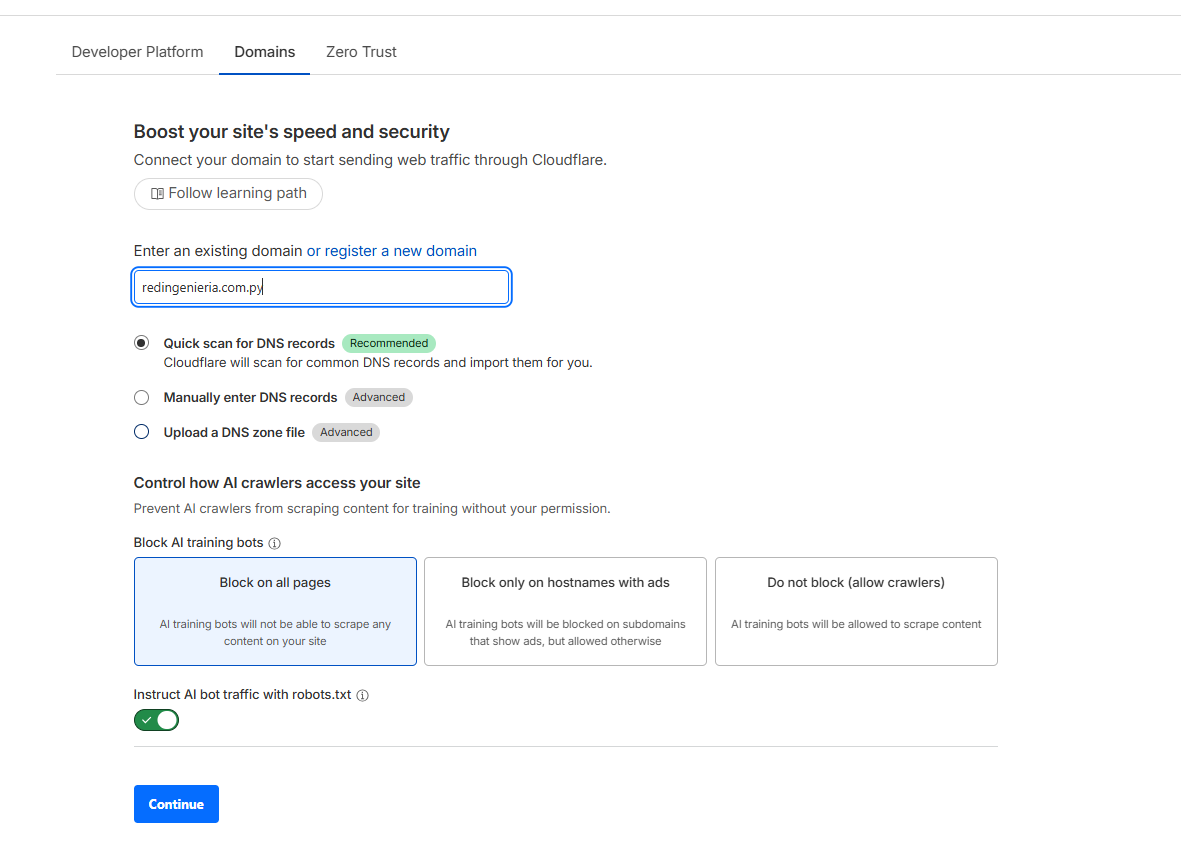Click info icon beside robots.txt instruction label

pos(363,696)
